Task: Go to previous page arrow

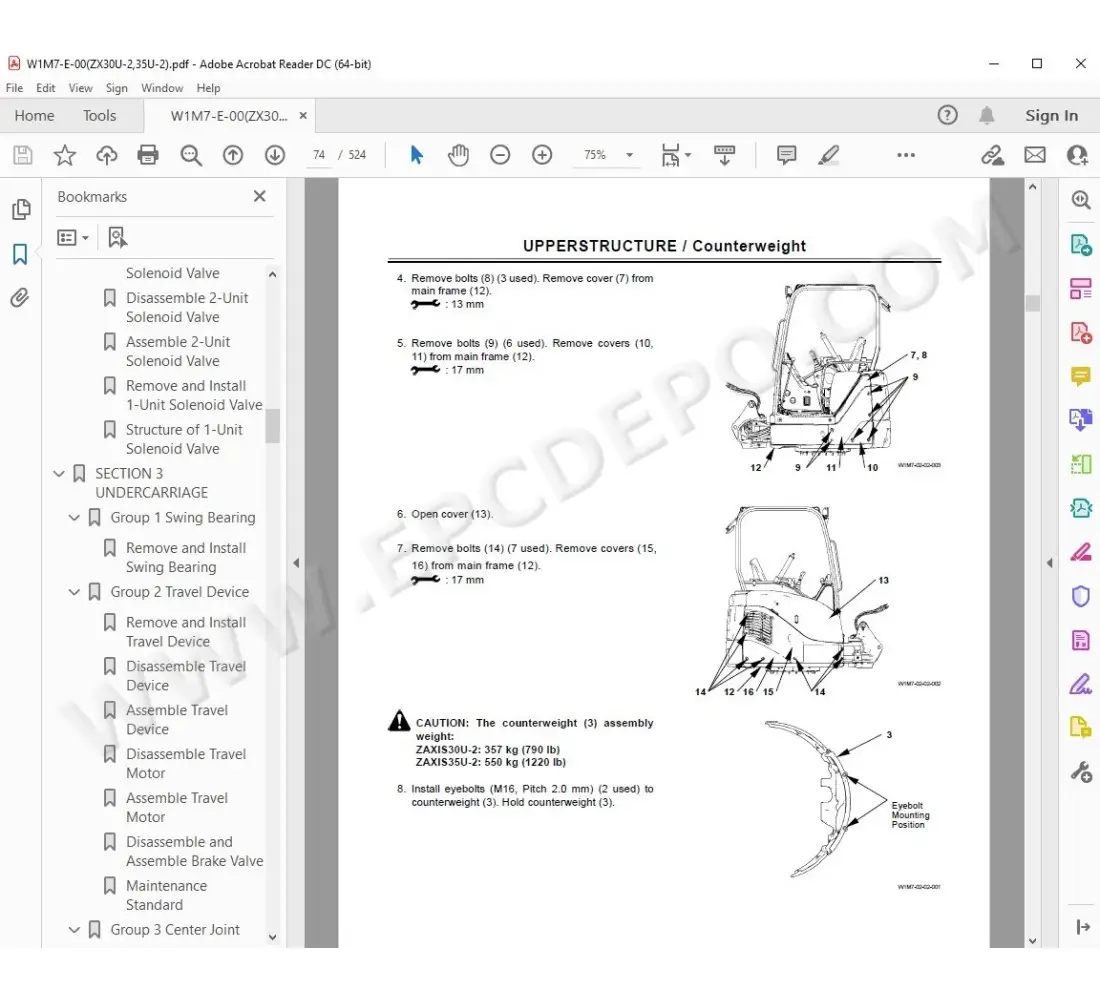Action: [233, 155]
